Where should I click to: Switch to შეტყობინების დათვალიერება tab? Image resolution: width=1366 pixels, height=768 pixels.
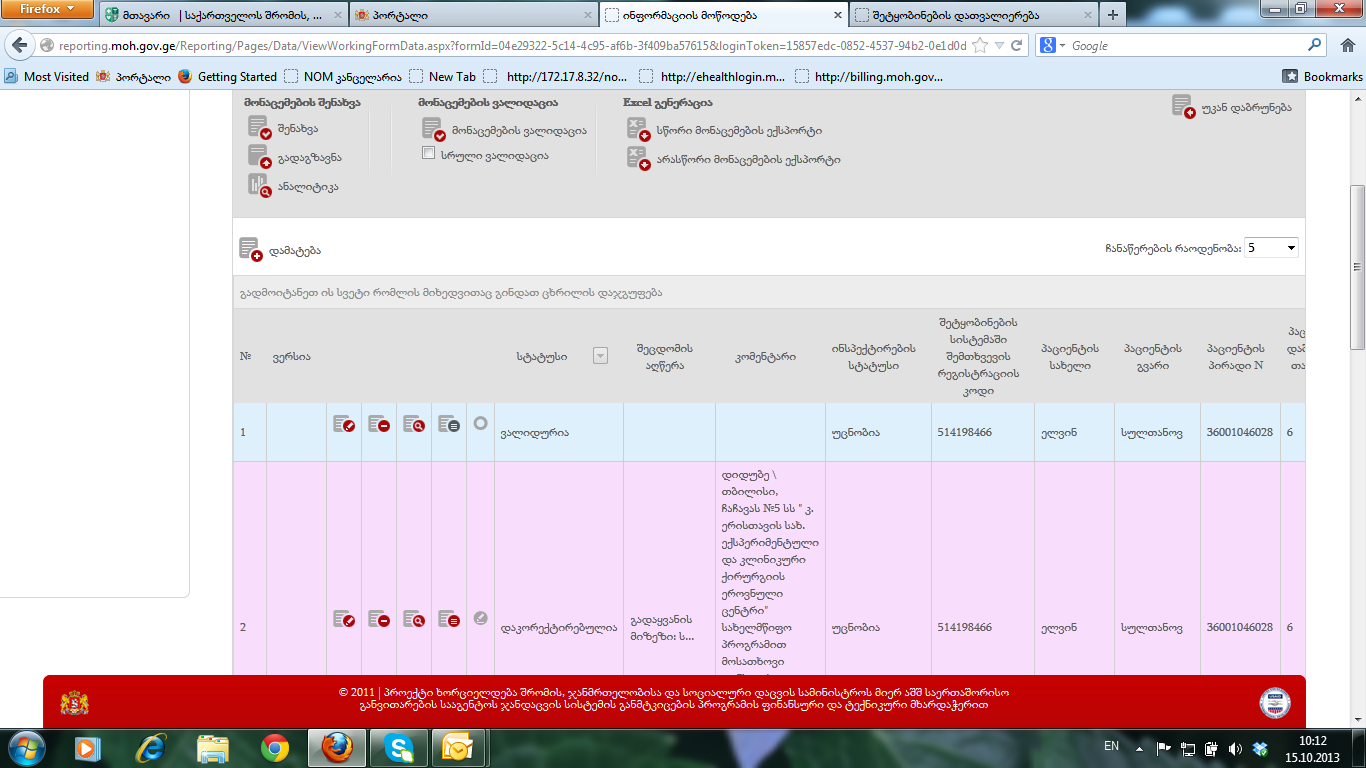[x=972, y=15]
